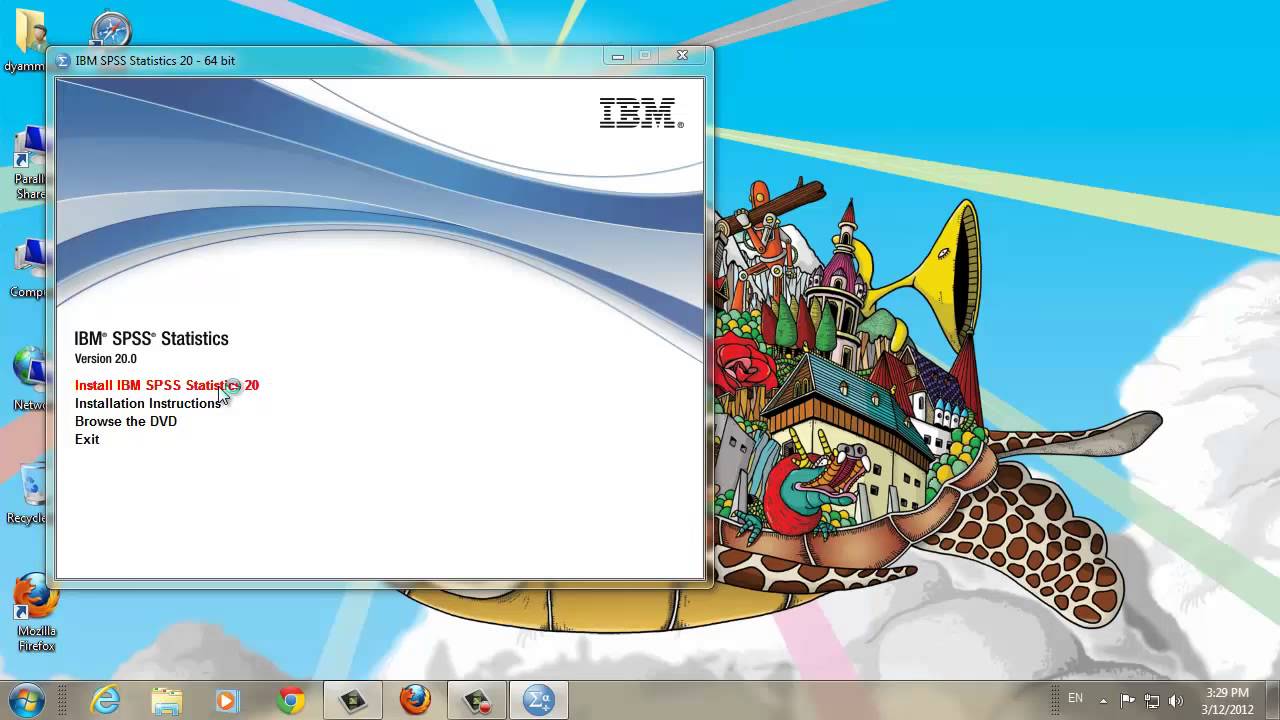Launch Firefox from the taskbar
Screen dimensions: 1280x720
point(415,700)
